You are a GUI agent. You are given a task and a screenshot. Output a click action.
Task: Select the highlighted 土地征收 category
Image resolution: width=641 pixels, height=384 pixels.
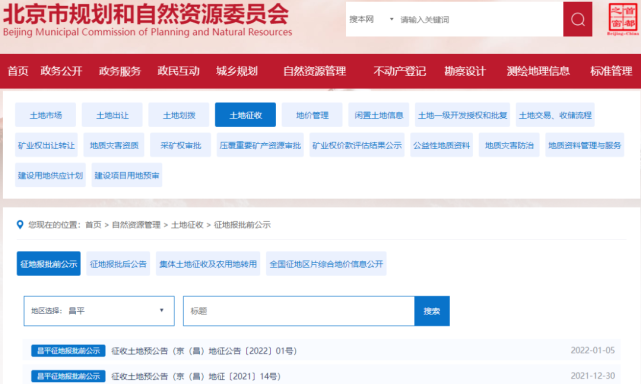245,115
